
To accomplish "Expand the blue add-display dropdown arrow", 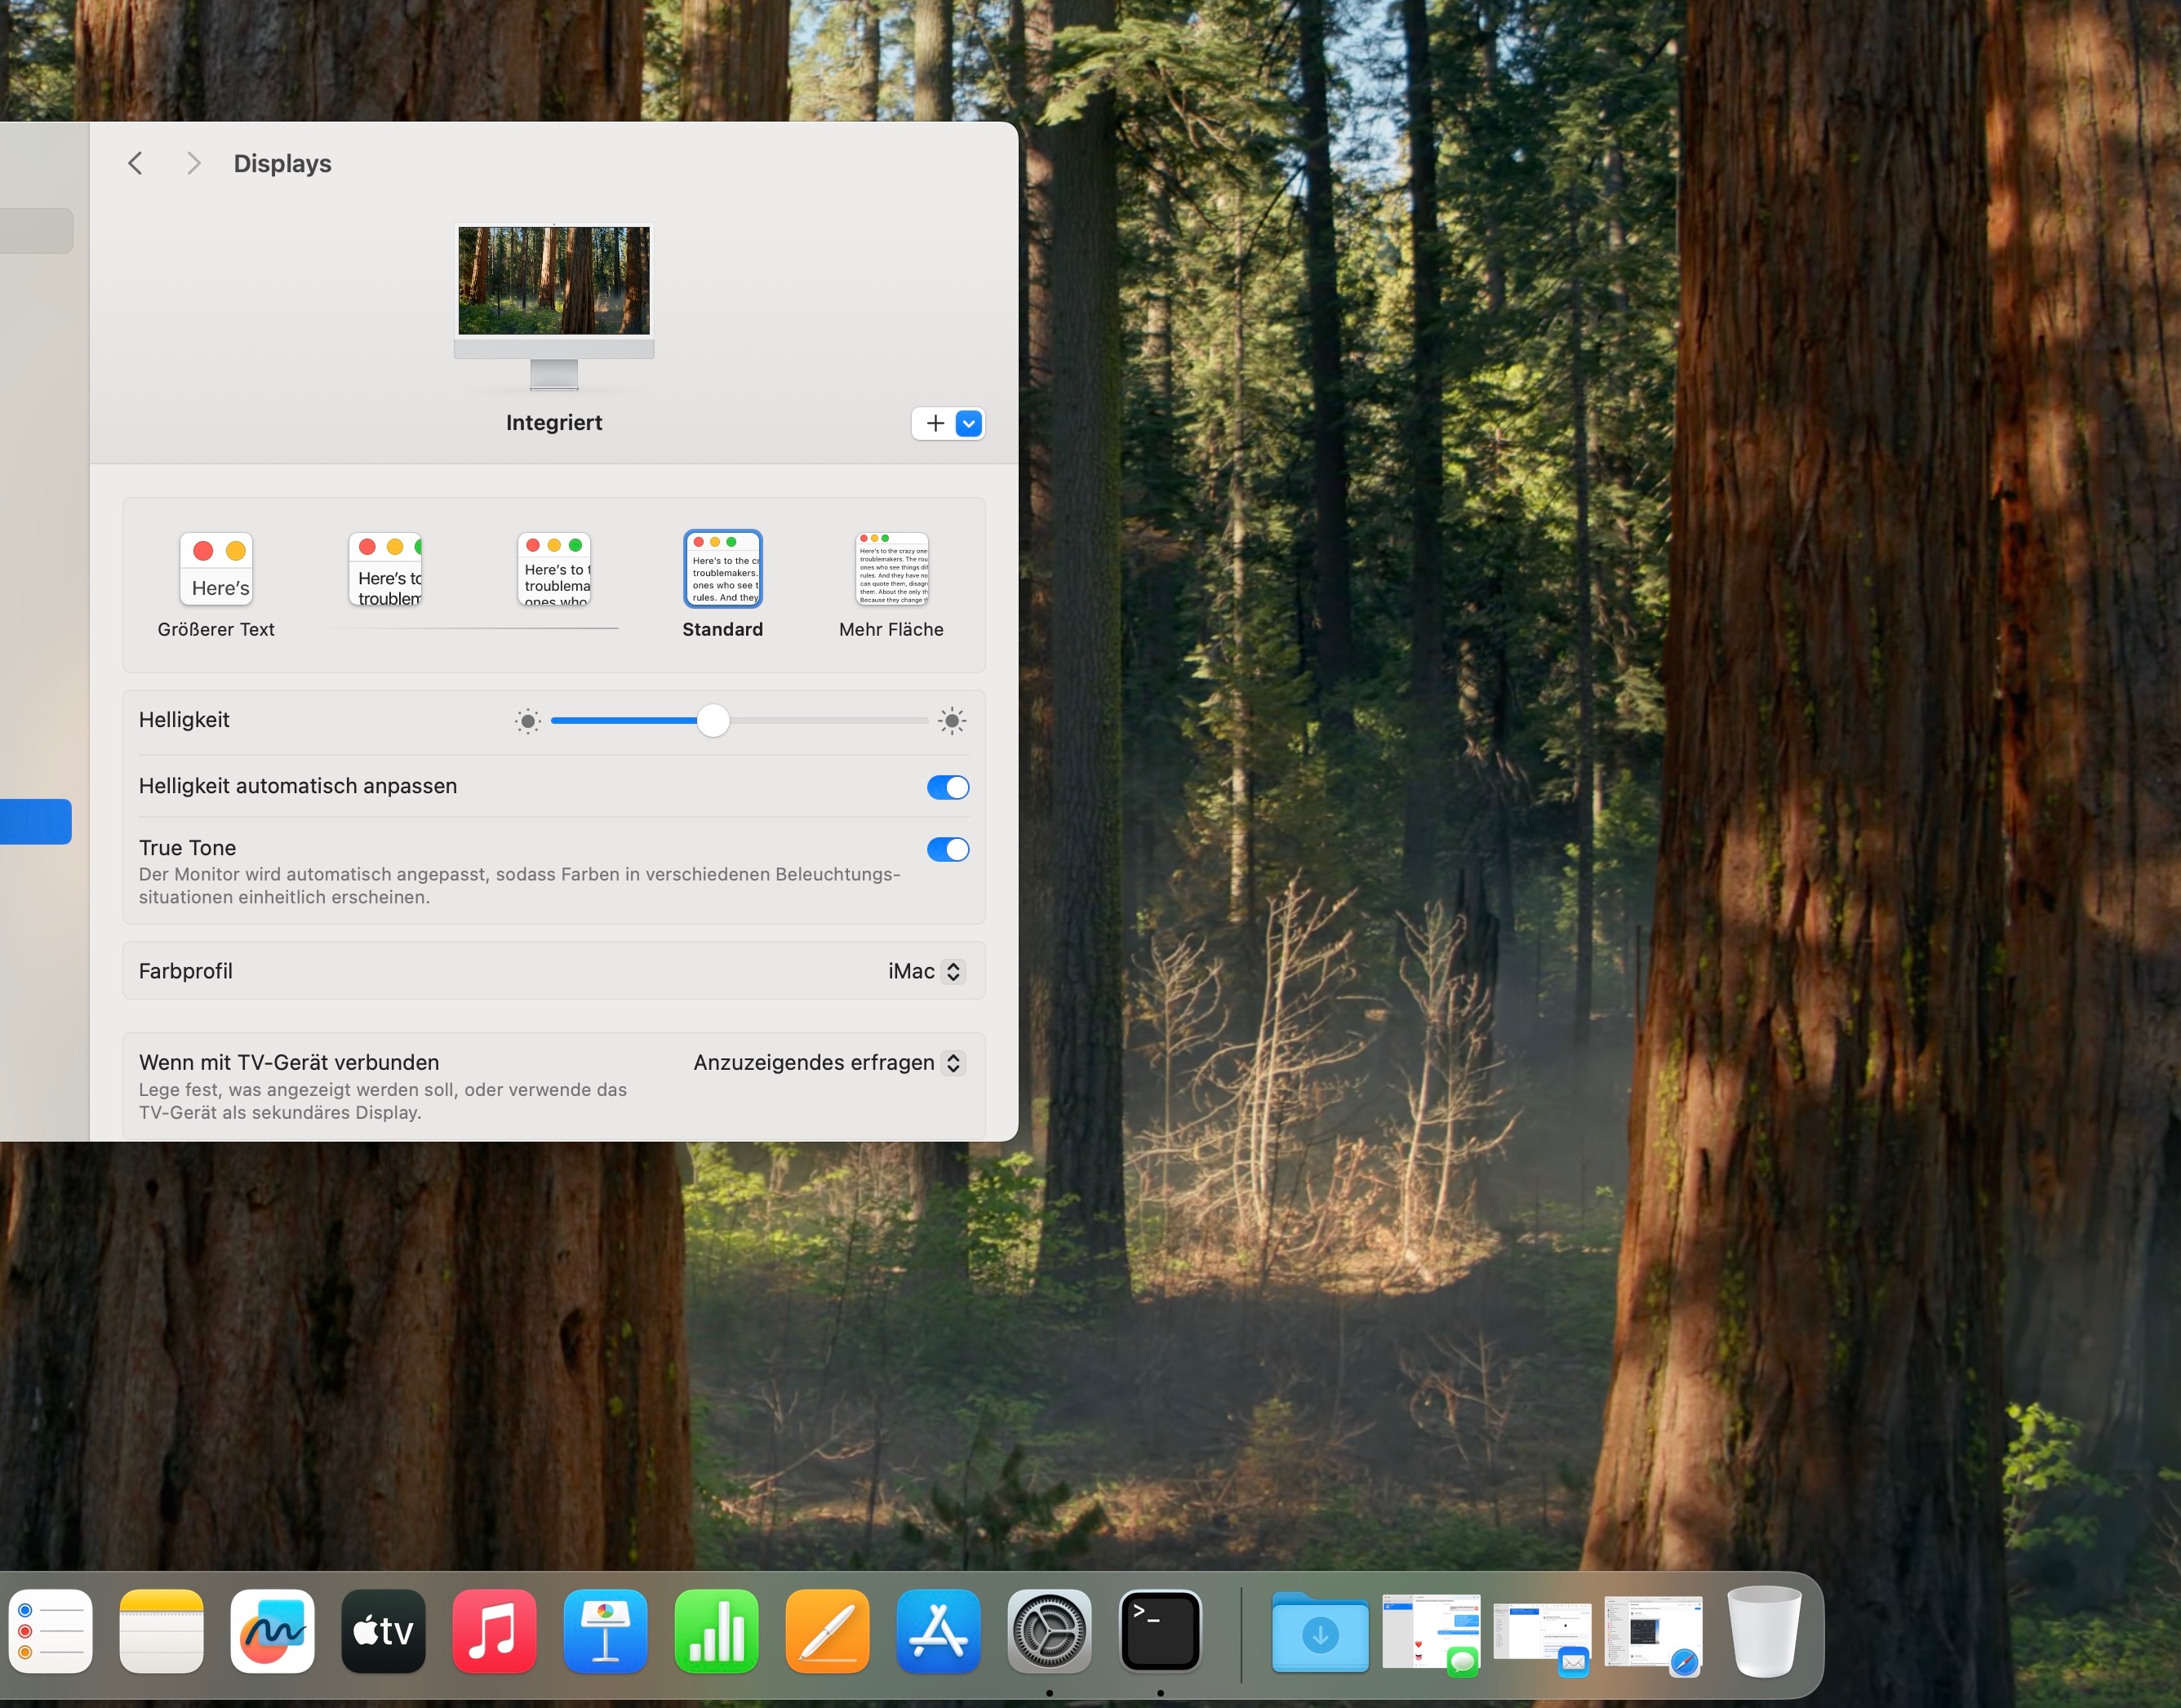I will [x=968, y=423].
